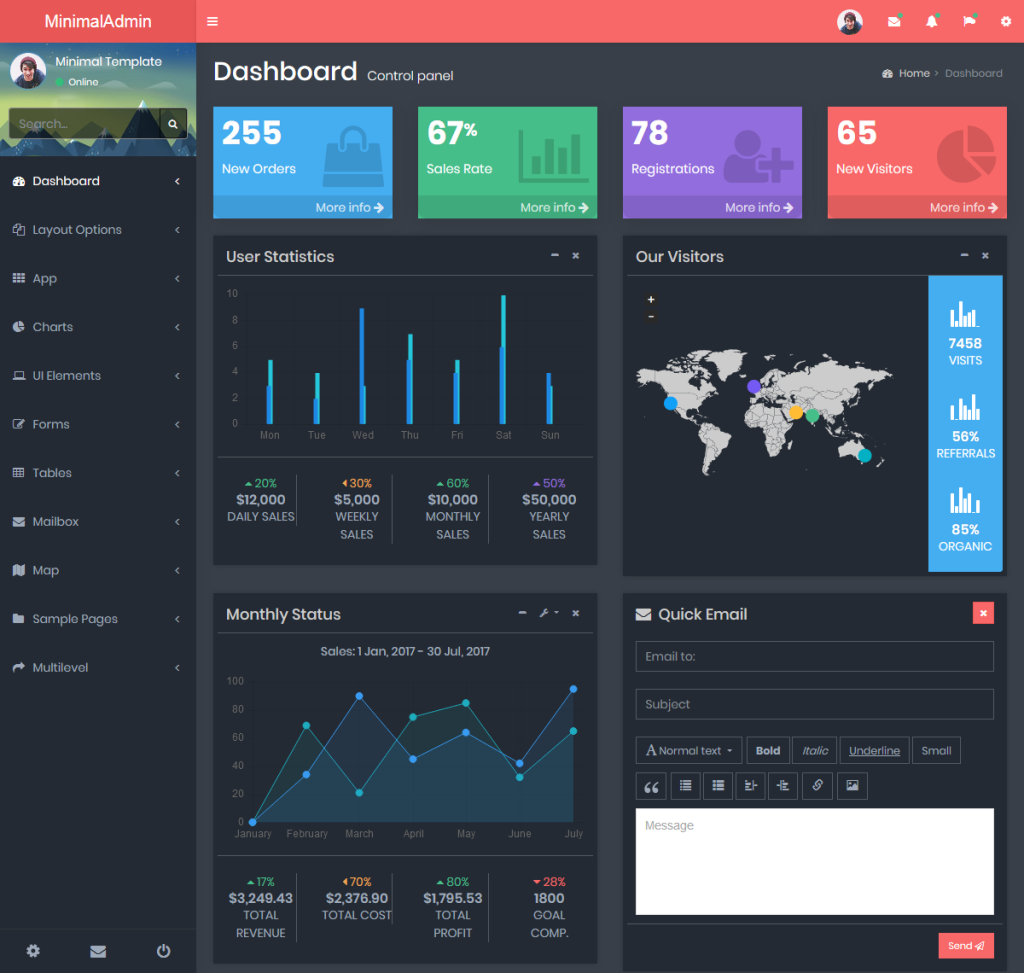Click the indent button in editor
Screen dimensions: 1024x973
point(782,786)
